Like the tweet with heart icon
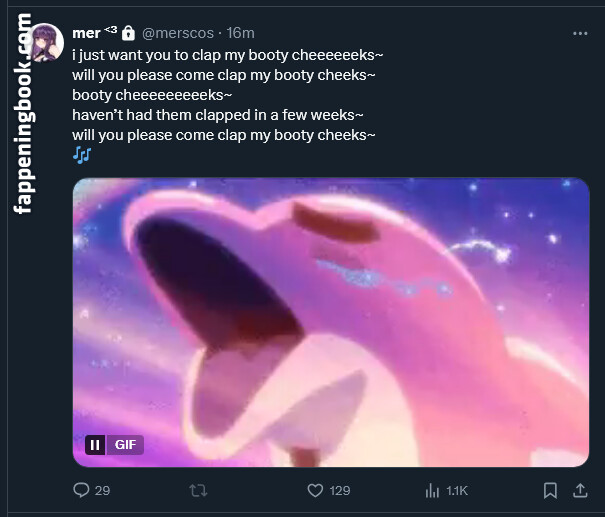The height and width of the screenshot is (517, 605). (315, 490)
